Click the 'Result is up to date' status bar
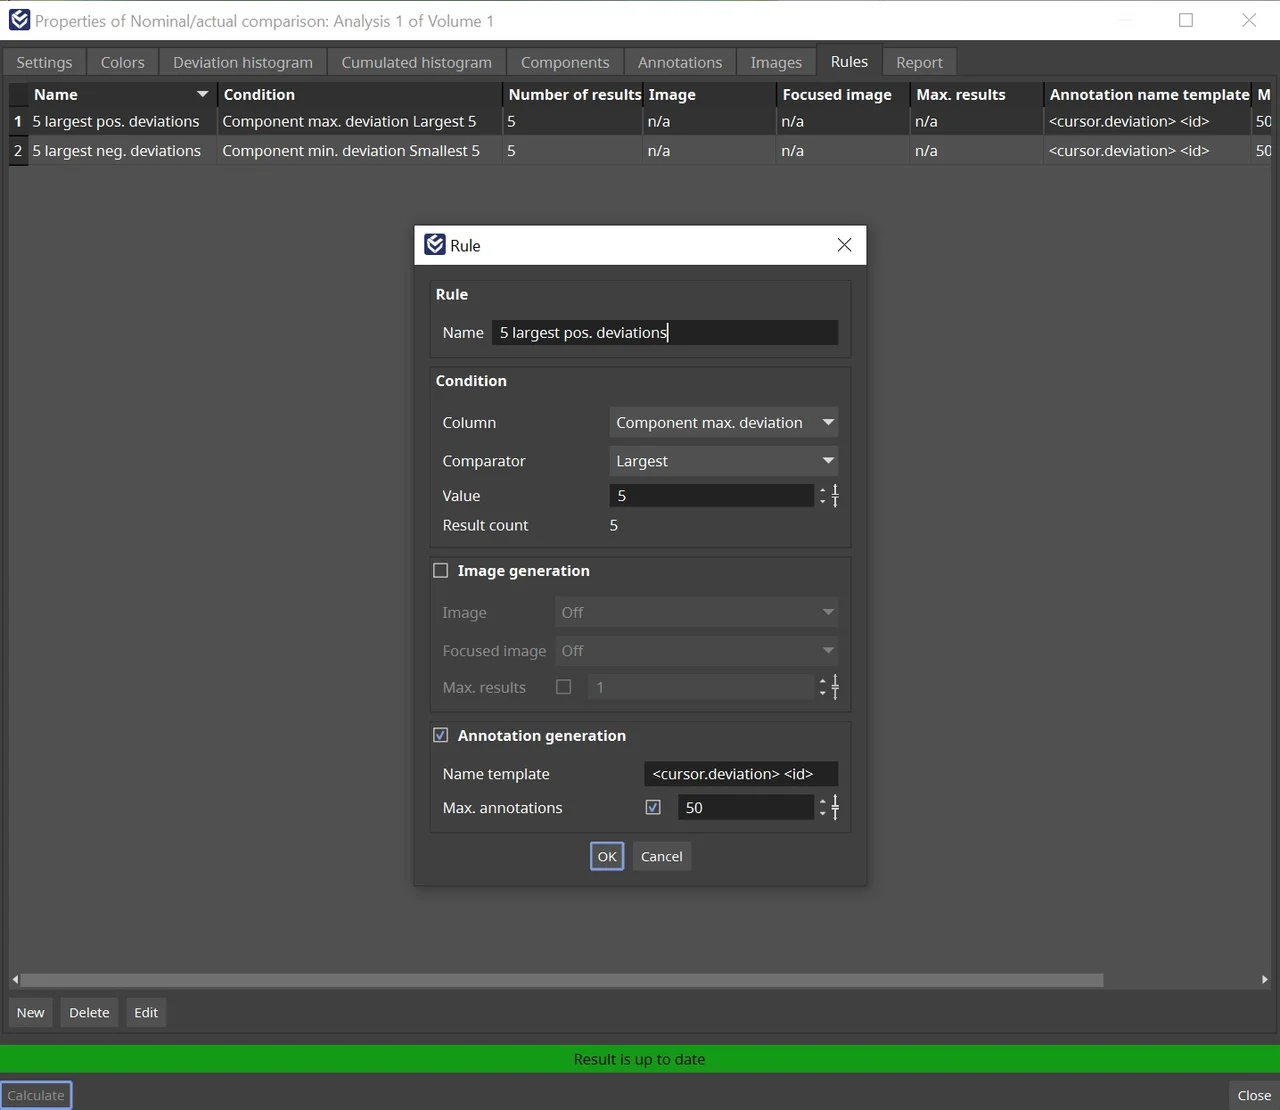The image size is (1280, 1110). click(640, 1059)
